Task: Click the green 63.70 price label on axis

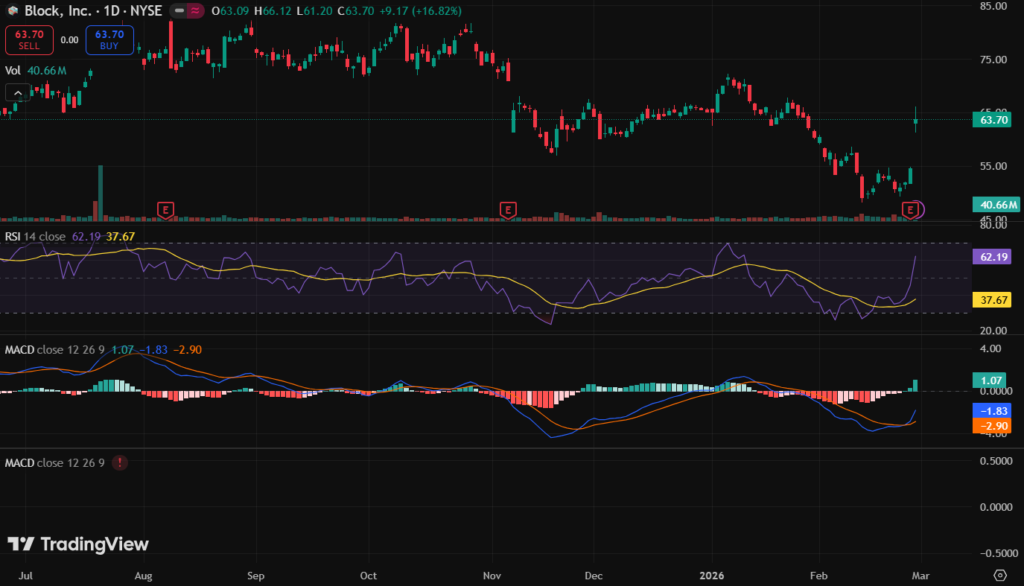Action: [993, 120]
